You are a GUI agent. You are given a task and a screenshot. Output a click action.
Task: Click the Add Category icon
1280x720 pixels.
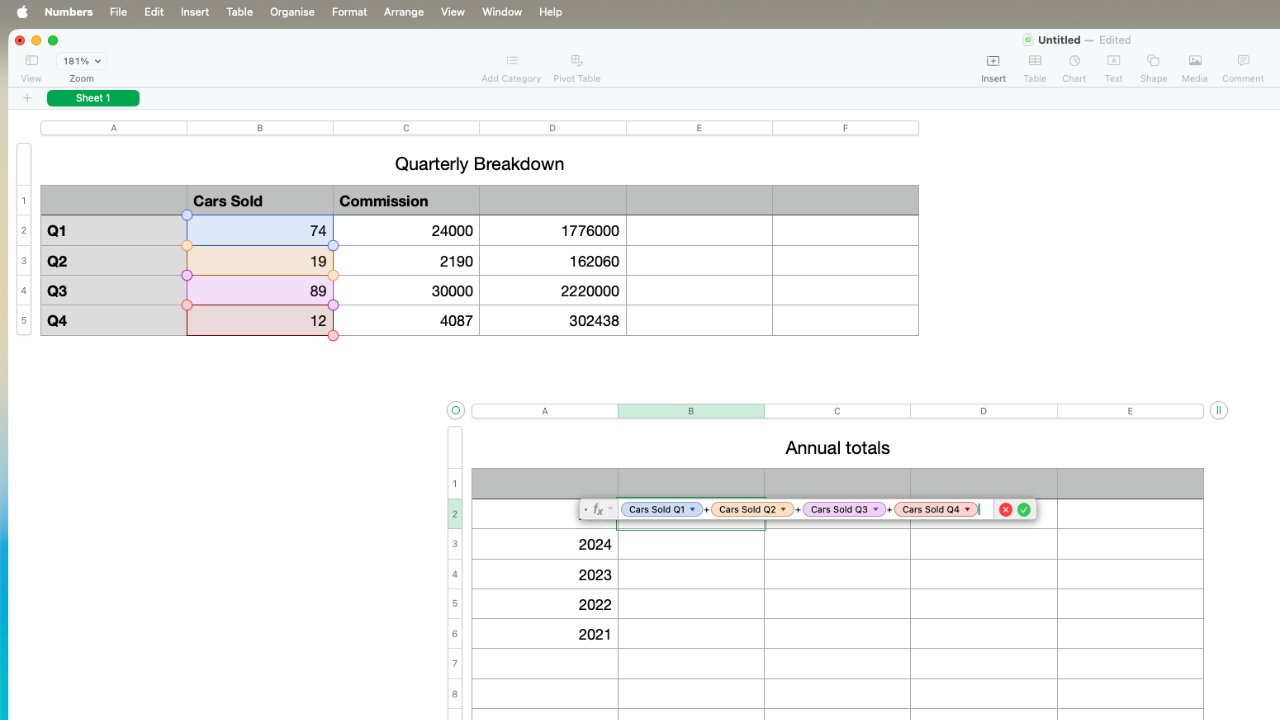511,61
